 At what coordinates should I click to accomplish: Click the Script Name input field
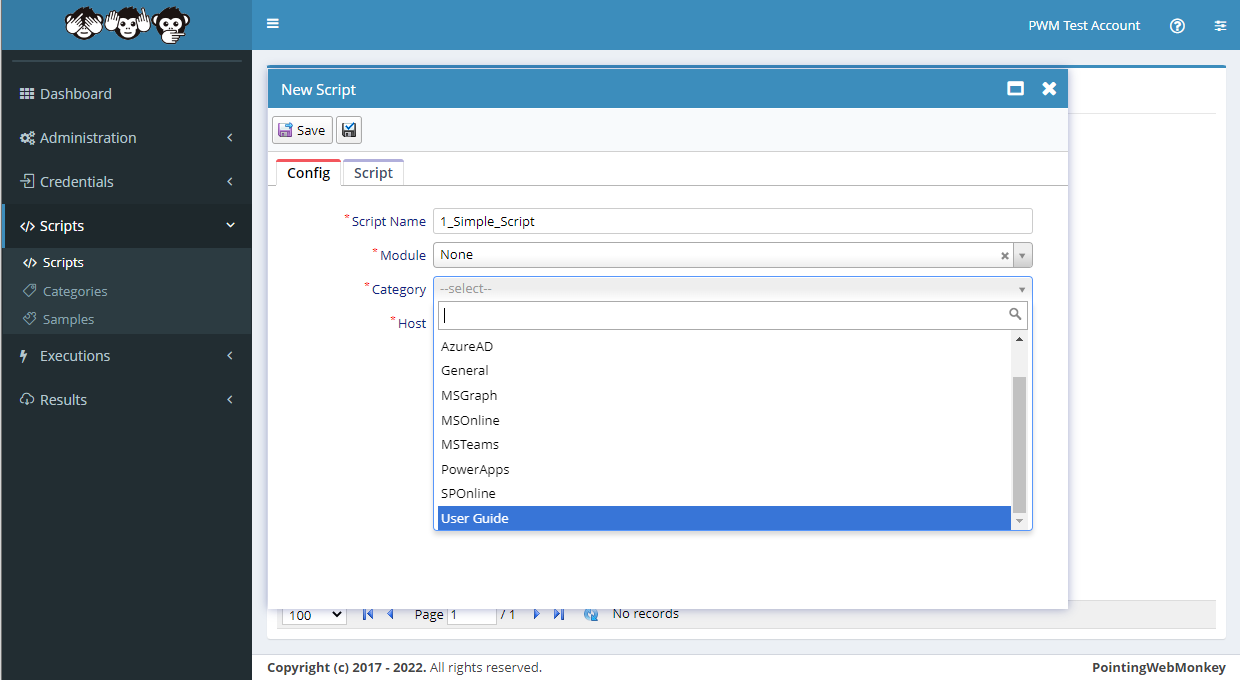coord(732,222)
